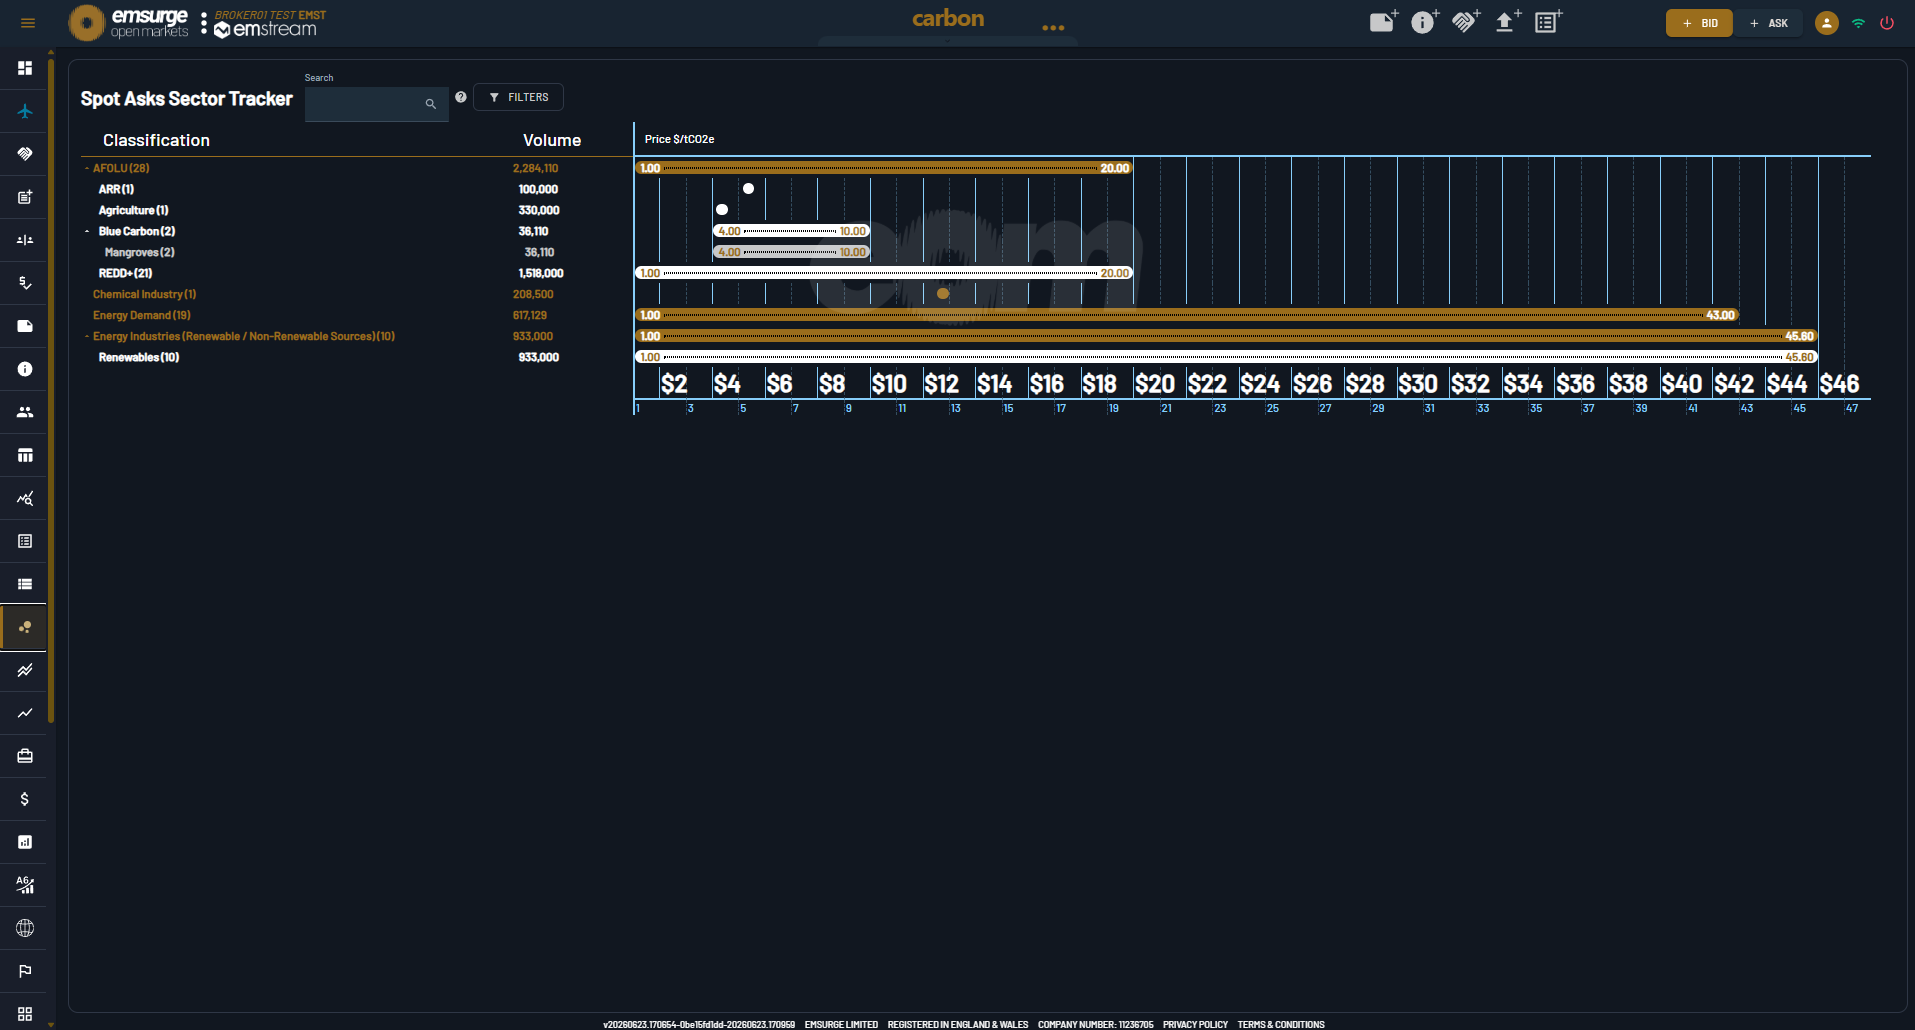Select the Energy Demand (19) row
The height and width of the screenshot is (1030, 1915).
coord(141,315)
